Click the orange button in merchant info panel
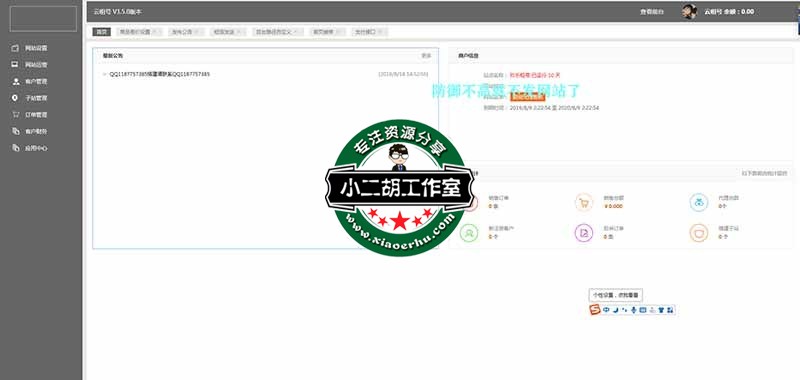The height and width of the screenshot is (380, 800). pyautogui.click(x=528, y=96)
